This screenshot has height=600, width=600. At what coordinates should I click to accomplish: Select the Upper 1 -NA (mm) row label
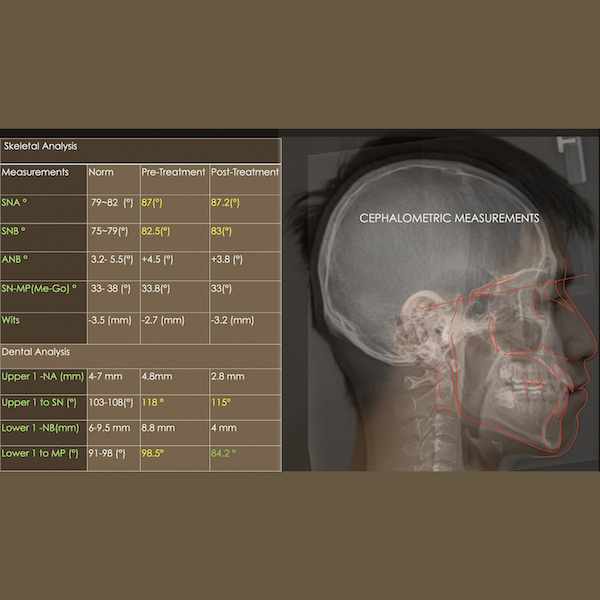pyautogui.click(x=41, y=376)
